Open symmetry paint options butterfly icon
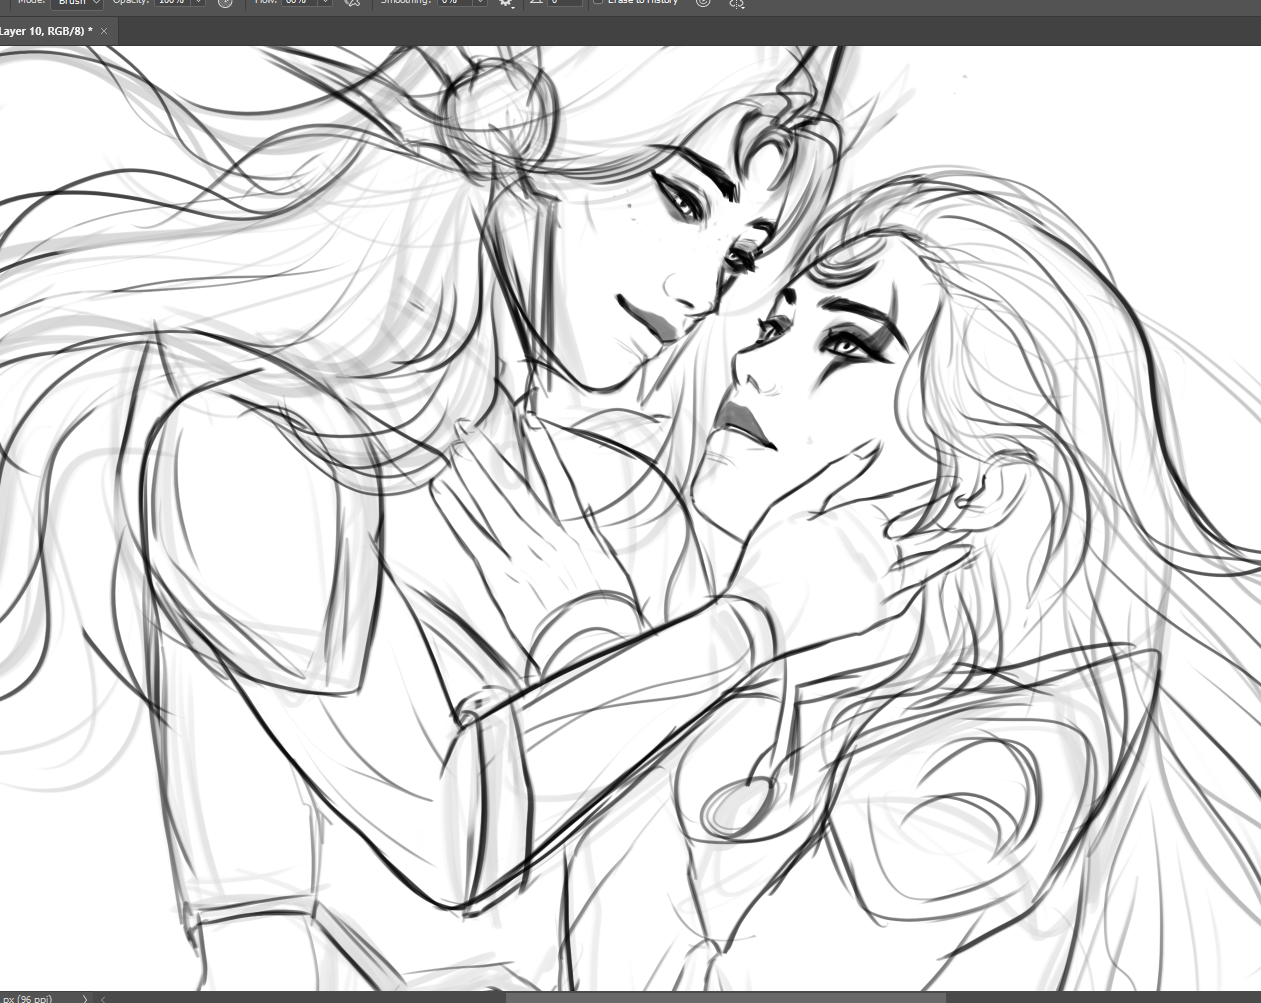 737,2
